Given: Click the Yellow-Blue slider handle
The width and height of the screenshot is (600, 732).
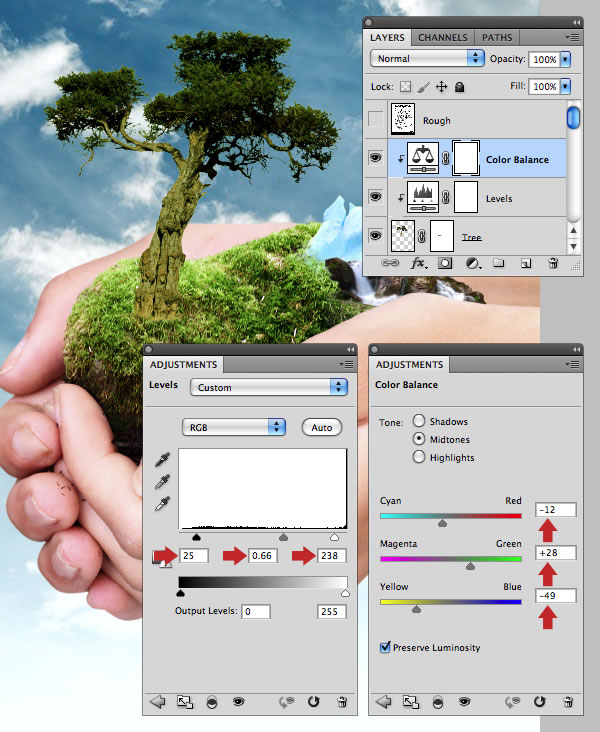Looking at the screenshot, I should point(416,609).
